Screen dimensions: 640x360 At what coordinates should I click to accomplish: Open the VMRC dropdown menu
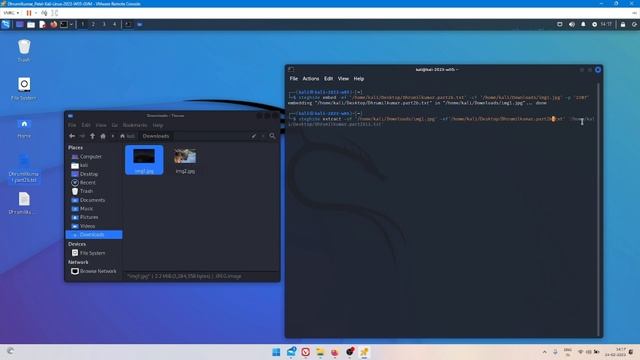11,13
